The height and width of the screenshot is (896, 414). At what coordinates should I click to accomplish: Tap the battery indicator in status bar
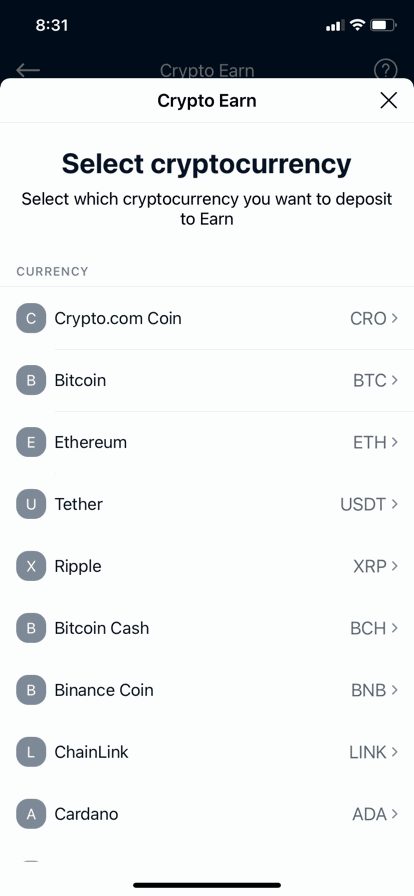383,25
